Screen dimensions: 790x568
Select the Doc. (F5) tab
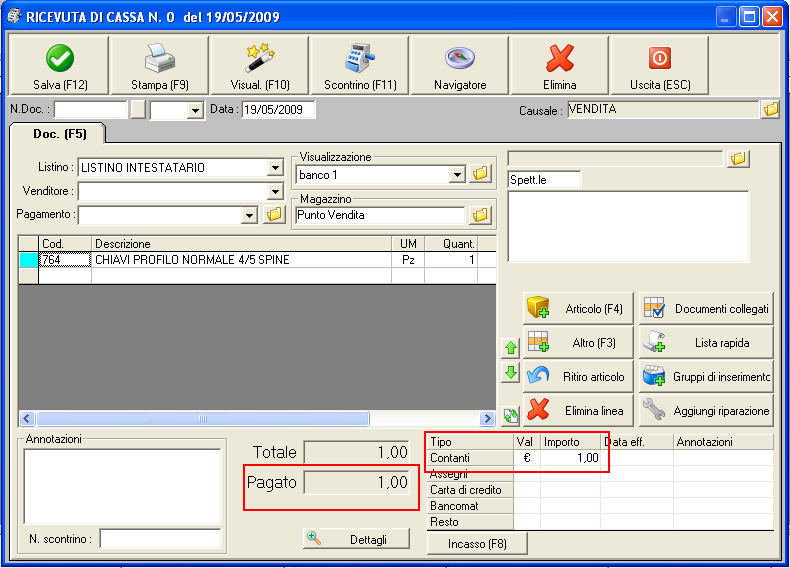(x=58, y=134)
